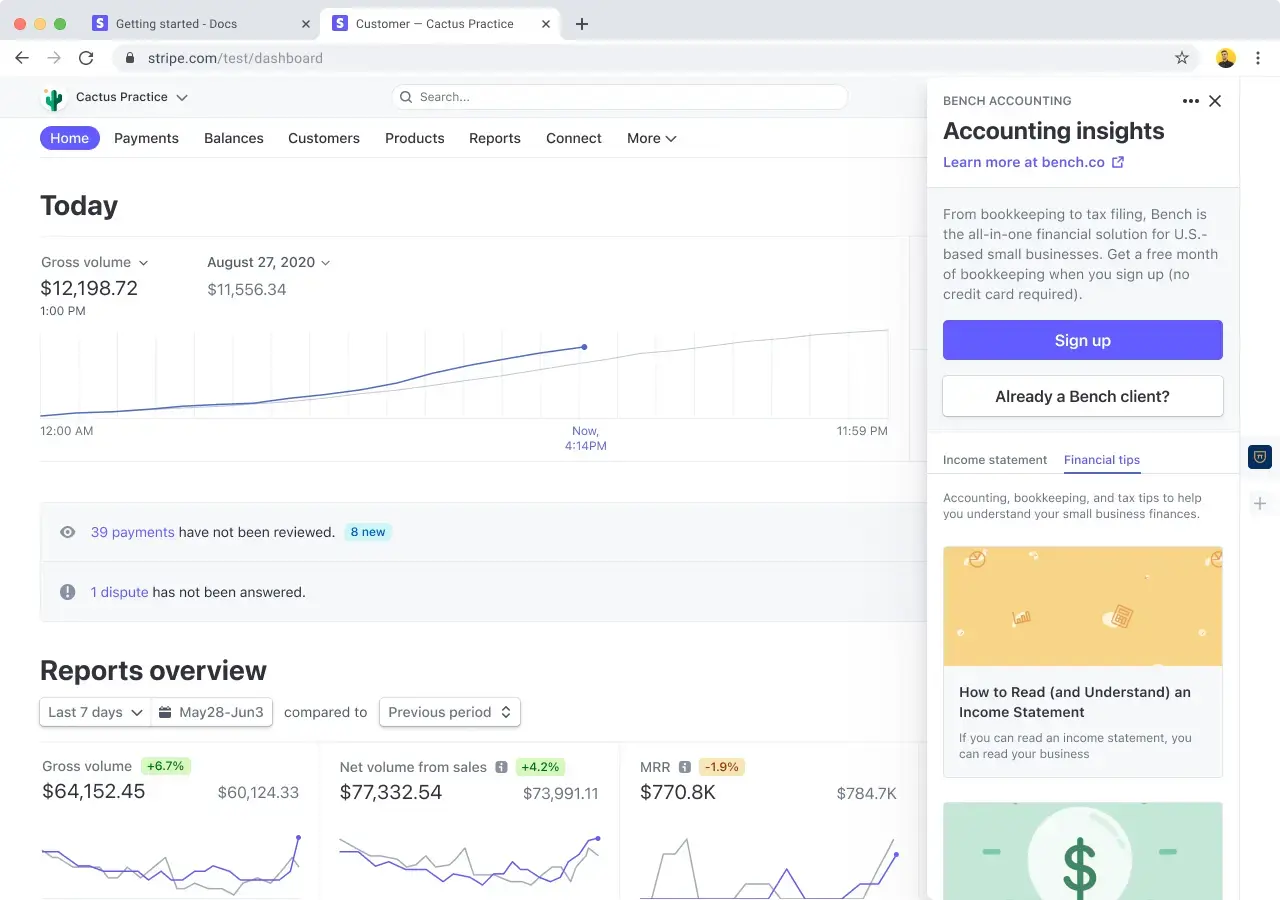This screenshot has height=900, width=1280.
Task: Open the browser profile avatar
Action: (x=1226, y=58)
